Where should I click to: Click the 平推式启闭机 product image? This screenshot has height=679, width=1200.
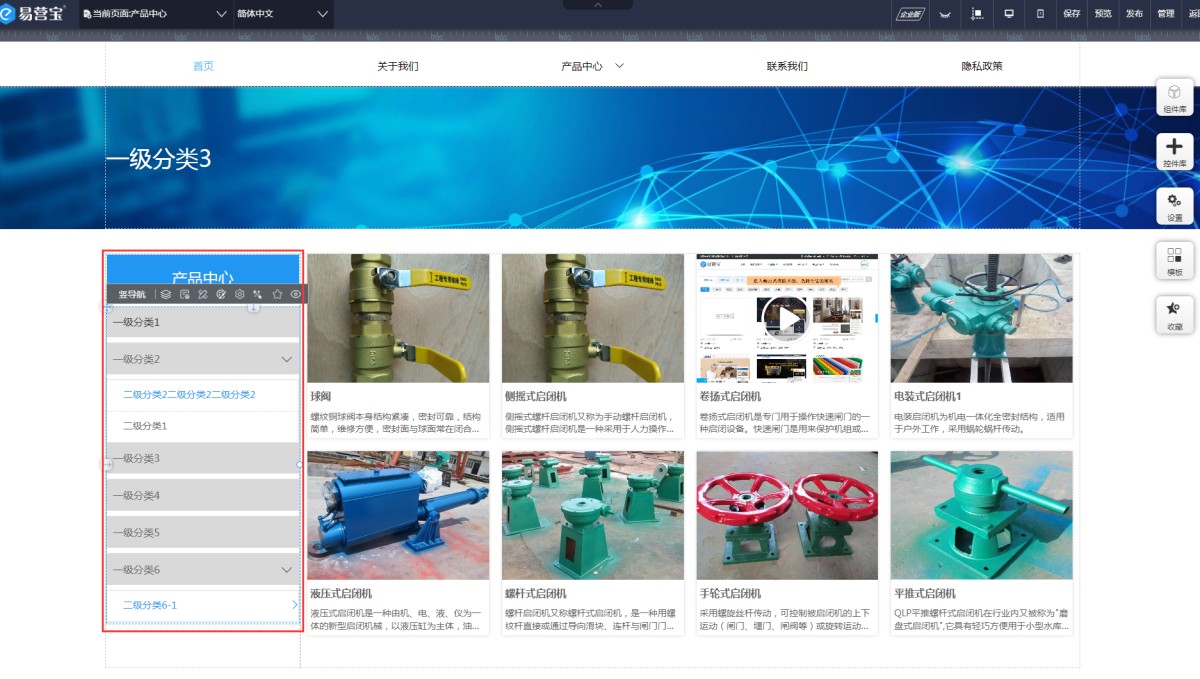pos(981,515)
